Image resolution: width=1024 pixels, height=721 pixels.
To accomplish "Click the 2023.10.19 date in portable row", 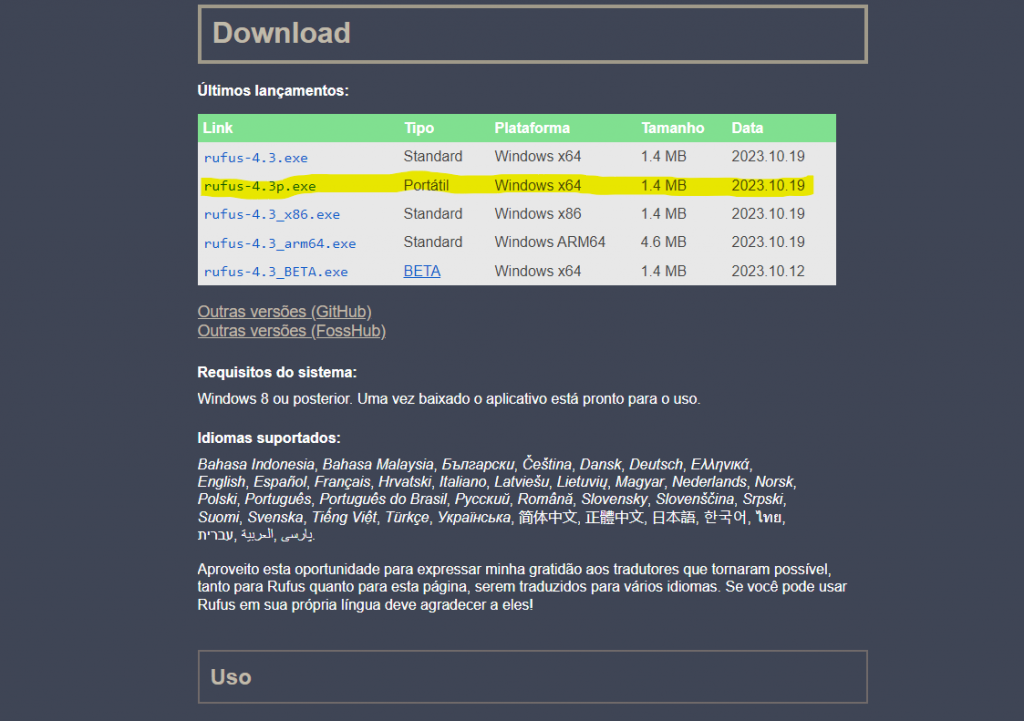I will click(x=768, y=185).
